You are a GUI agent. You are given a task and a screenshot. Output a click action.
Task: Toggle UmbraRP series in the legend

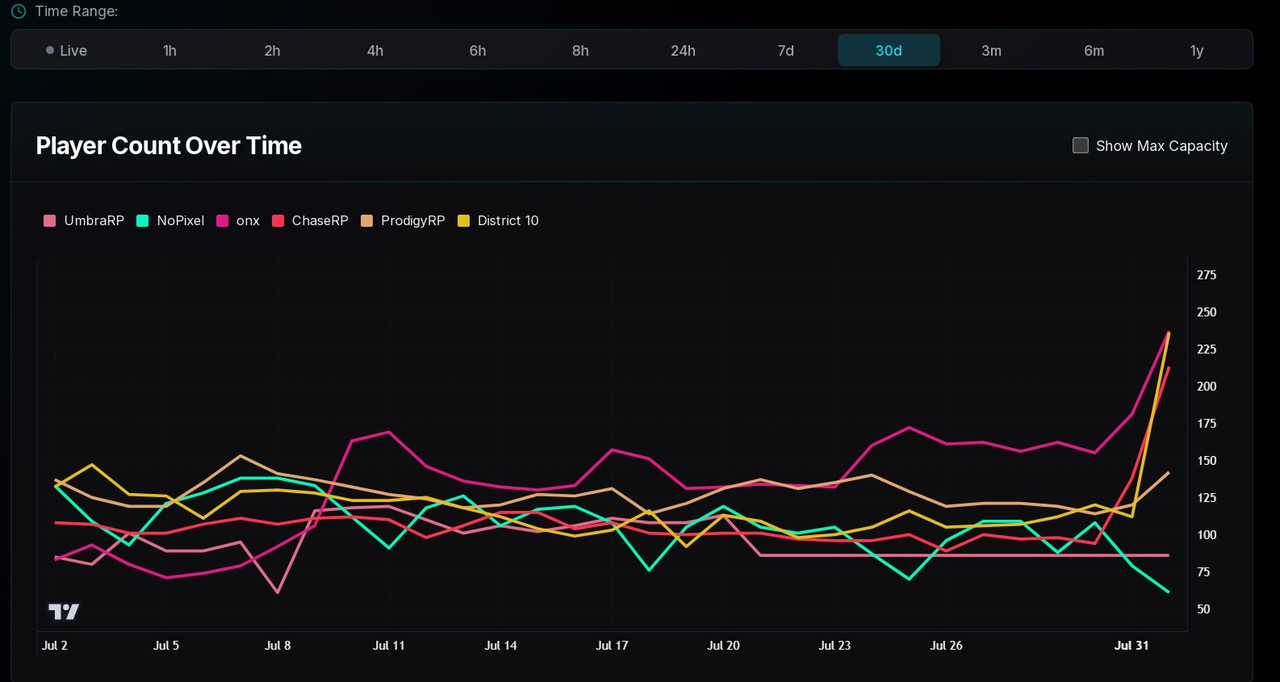pos(84,220)
